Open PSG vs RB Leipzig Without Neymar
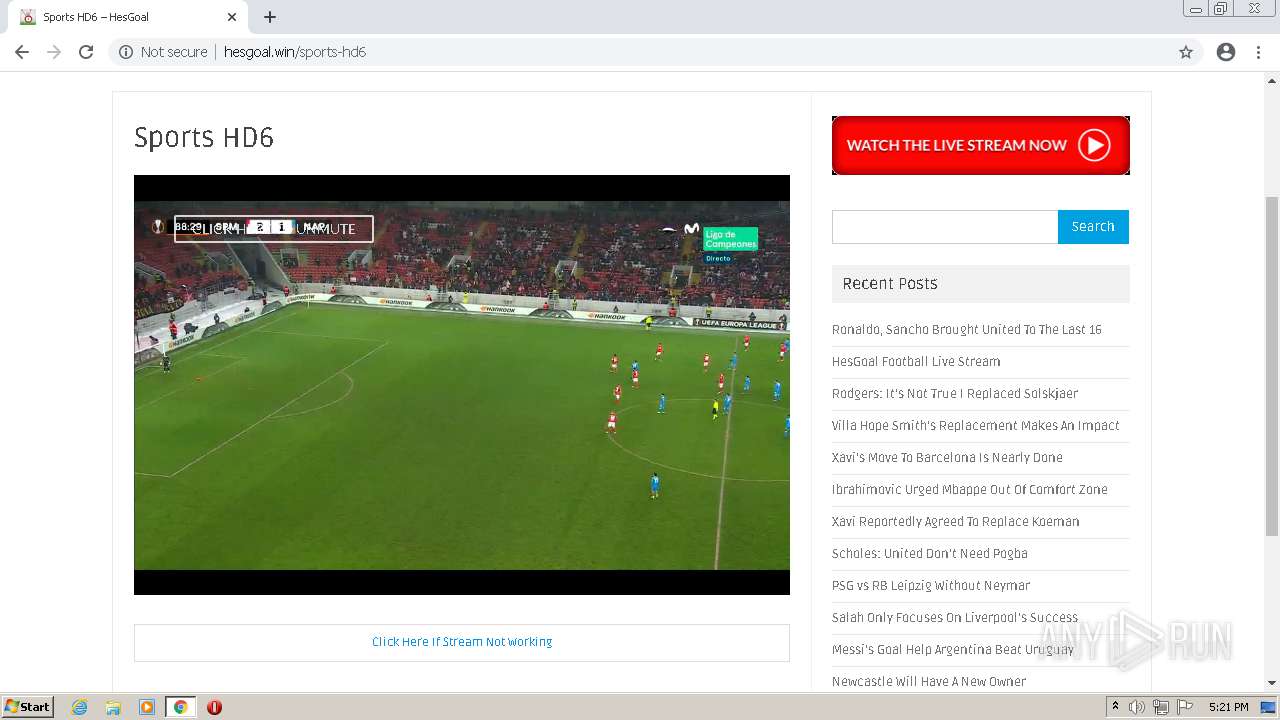The width and height of the screenshot is (1280, 720). coord(931,585)
